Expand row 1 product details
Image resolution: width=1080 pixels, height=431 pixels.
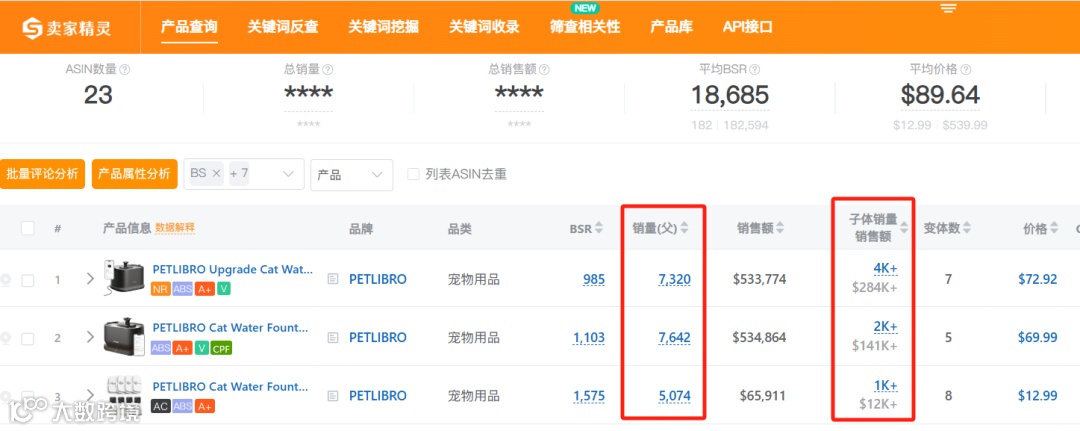90,279
